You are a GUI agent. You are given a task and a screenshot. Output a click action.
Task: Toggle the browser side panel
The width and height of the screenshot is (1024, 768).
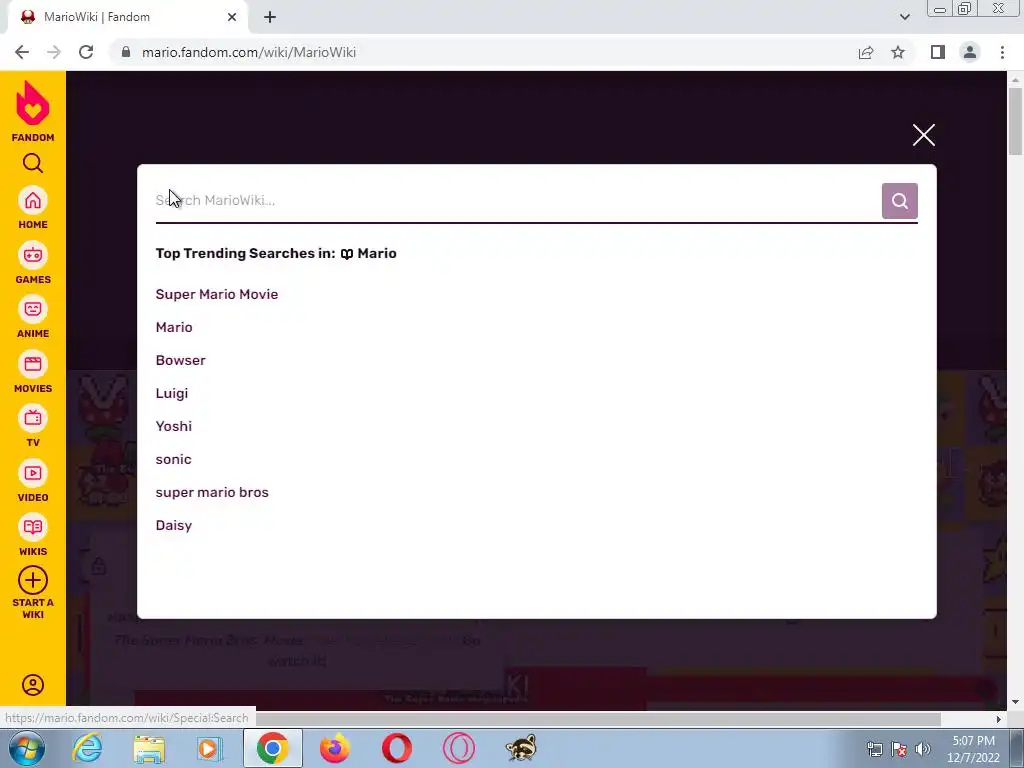pyautogui.click(x=938, y=52)
